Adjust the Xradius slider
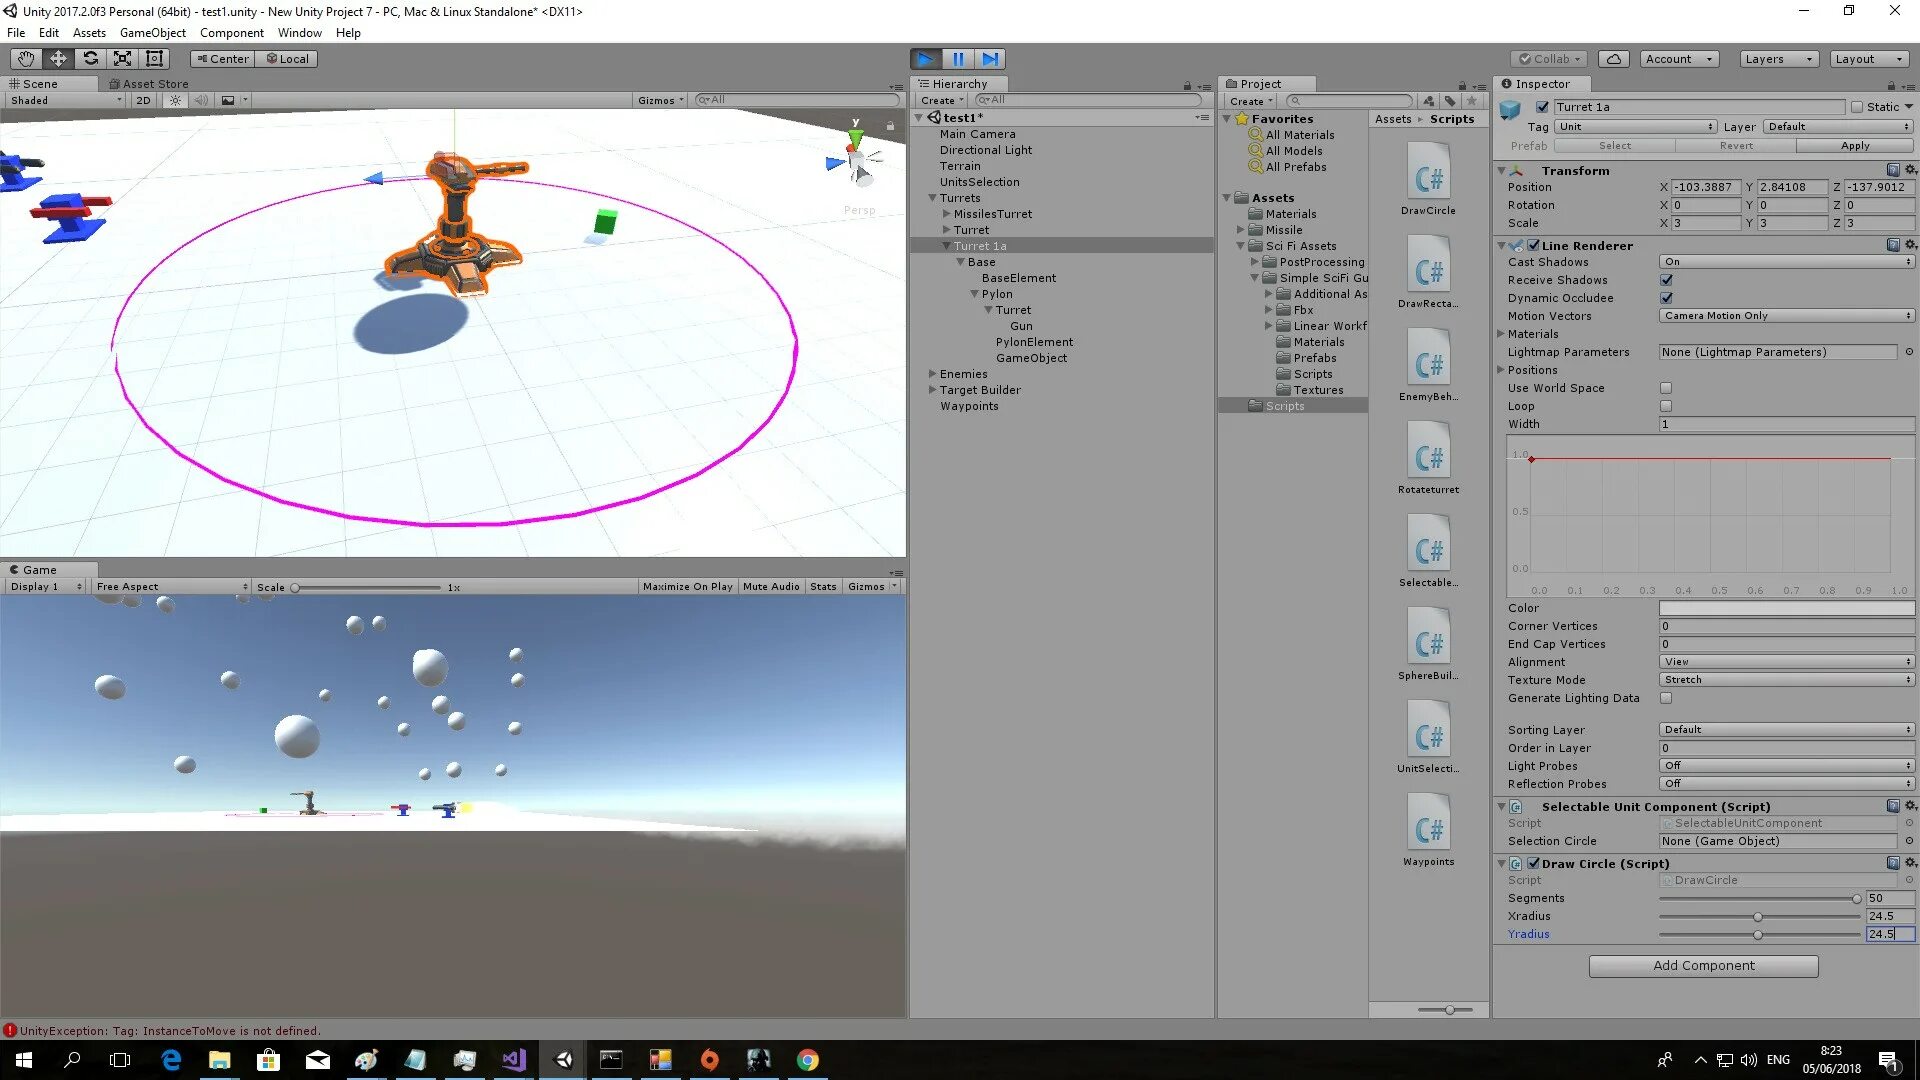This screenshot has height=1080, width=1920. (1757, 917)
